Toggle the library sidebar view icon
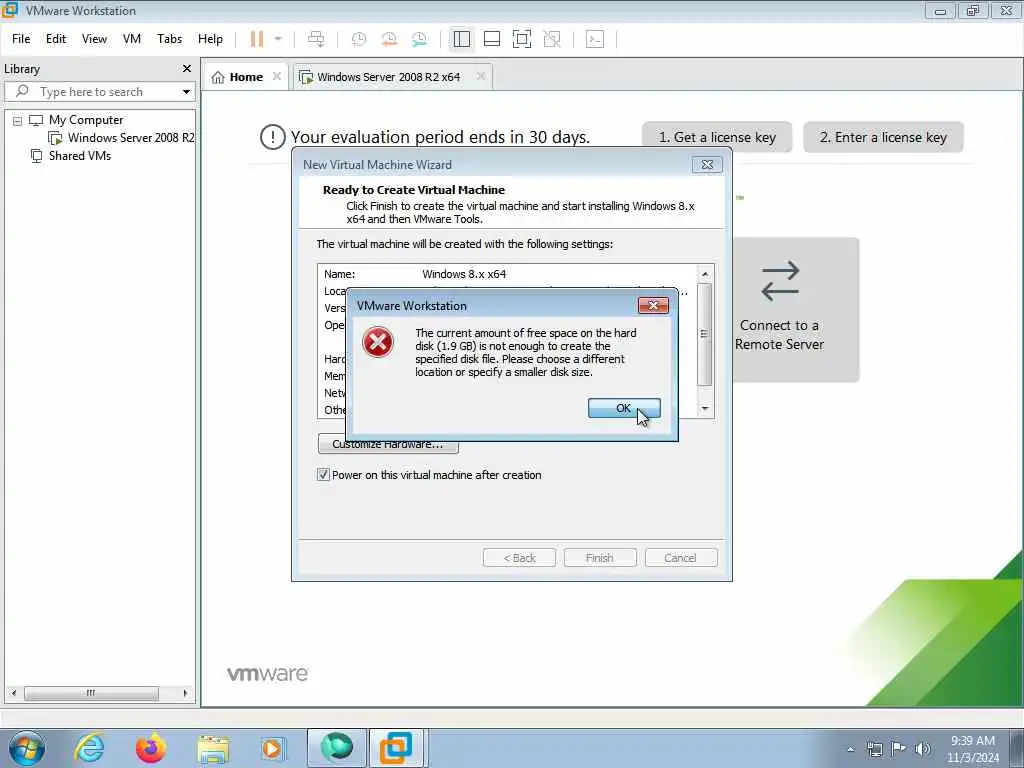The width and height of the screenshot is (1024, 768). click(x=462, y=39)
